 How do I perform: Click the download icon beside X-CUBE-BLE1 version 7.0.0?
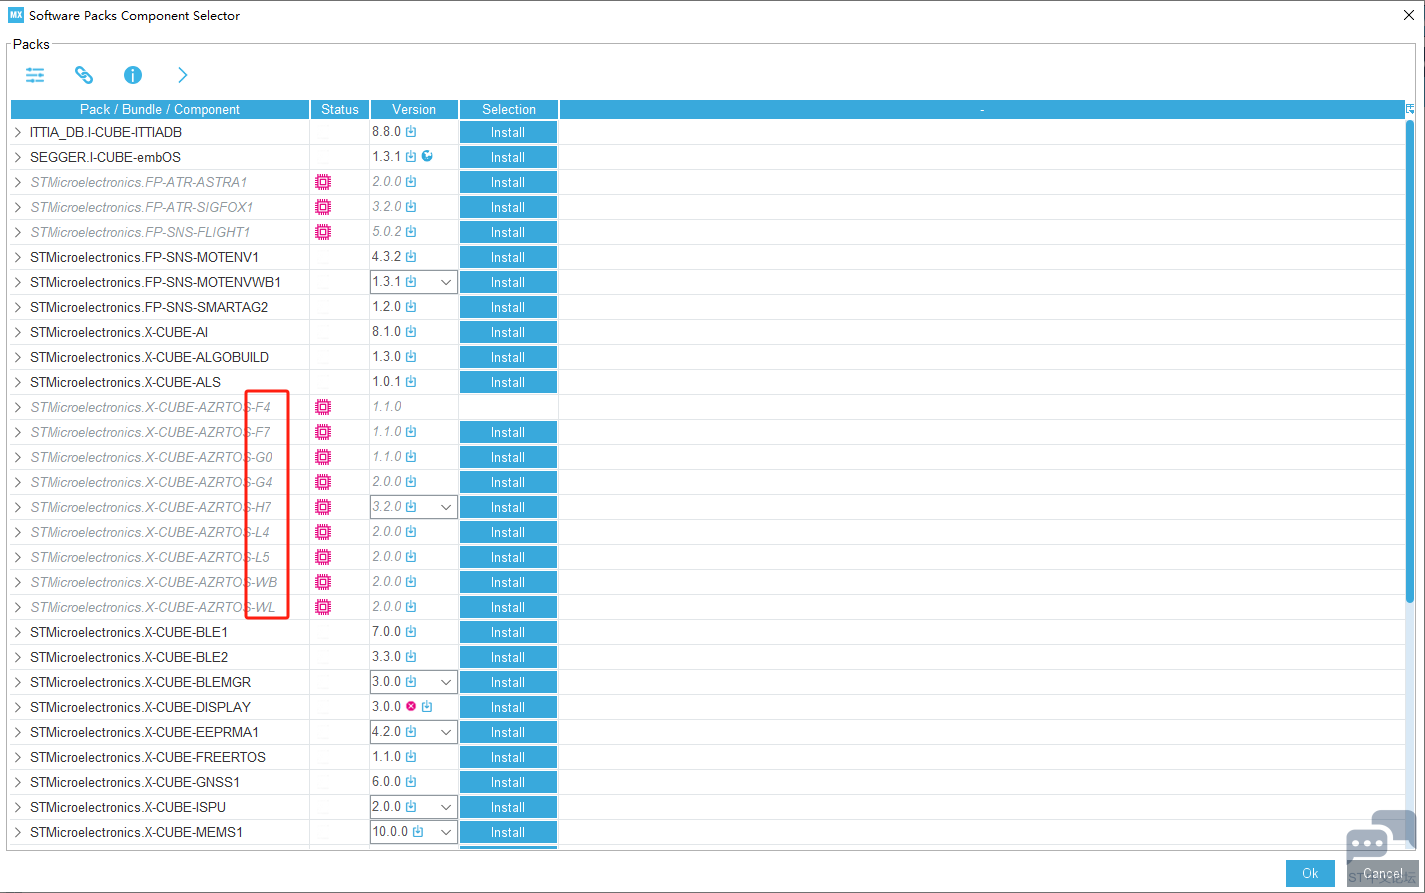click(411, 632)
